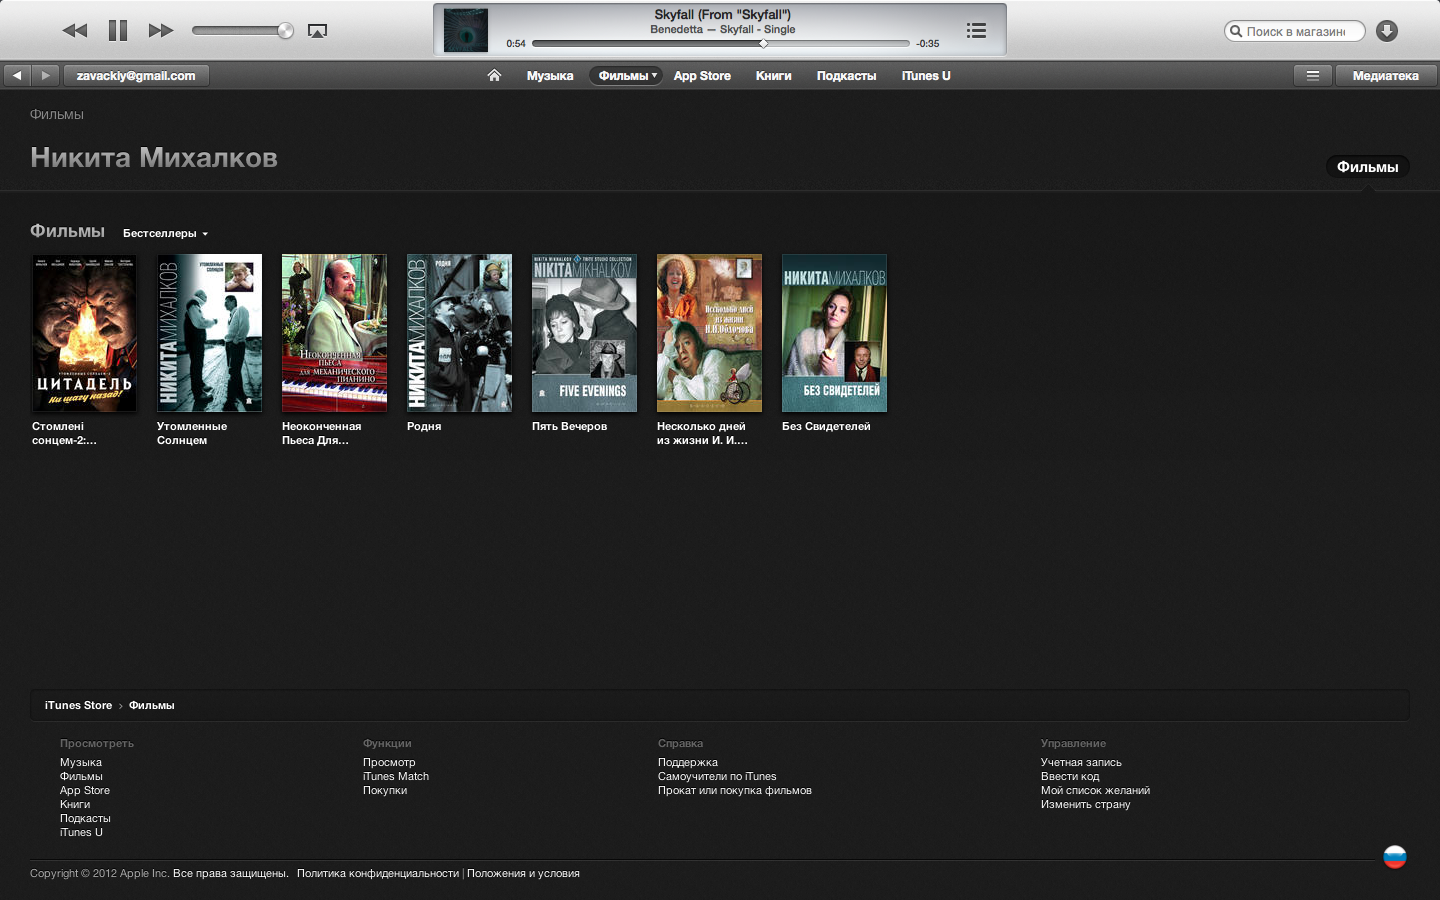Click Фильмы in the bottom breadcrumb bar

coord(151,705)
